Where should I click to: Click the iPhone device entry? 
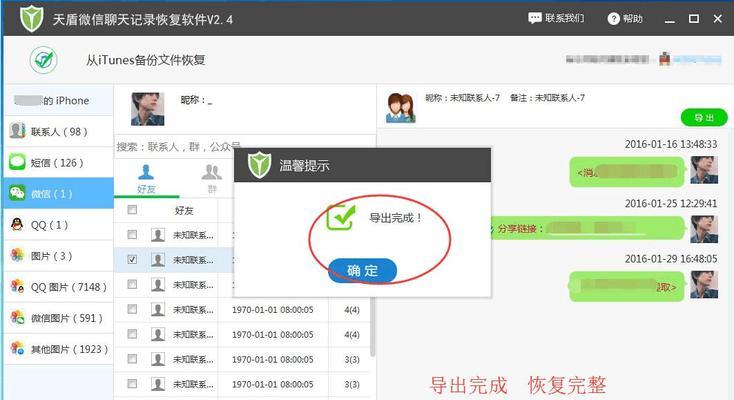pyautogui.click(x=59, y=100)
